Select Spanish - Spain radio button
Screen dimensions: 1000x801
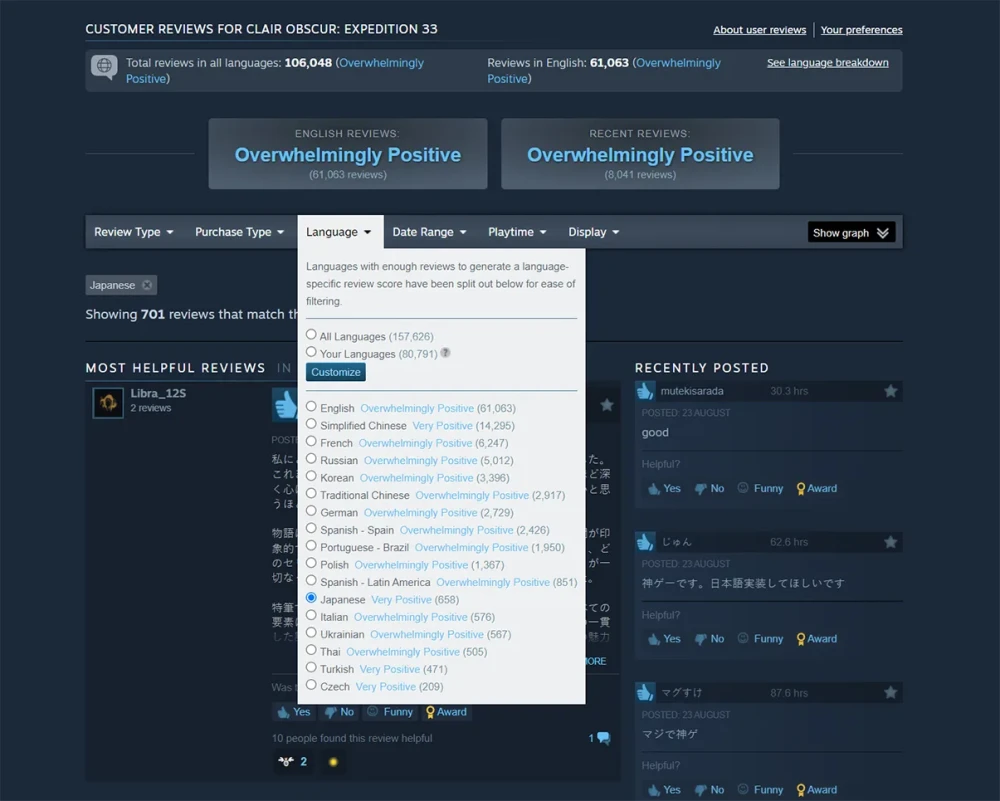(x=311, y=528)
